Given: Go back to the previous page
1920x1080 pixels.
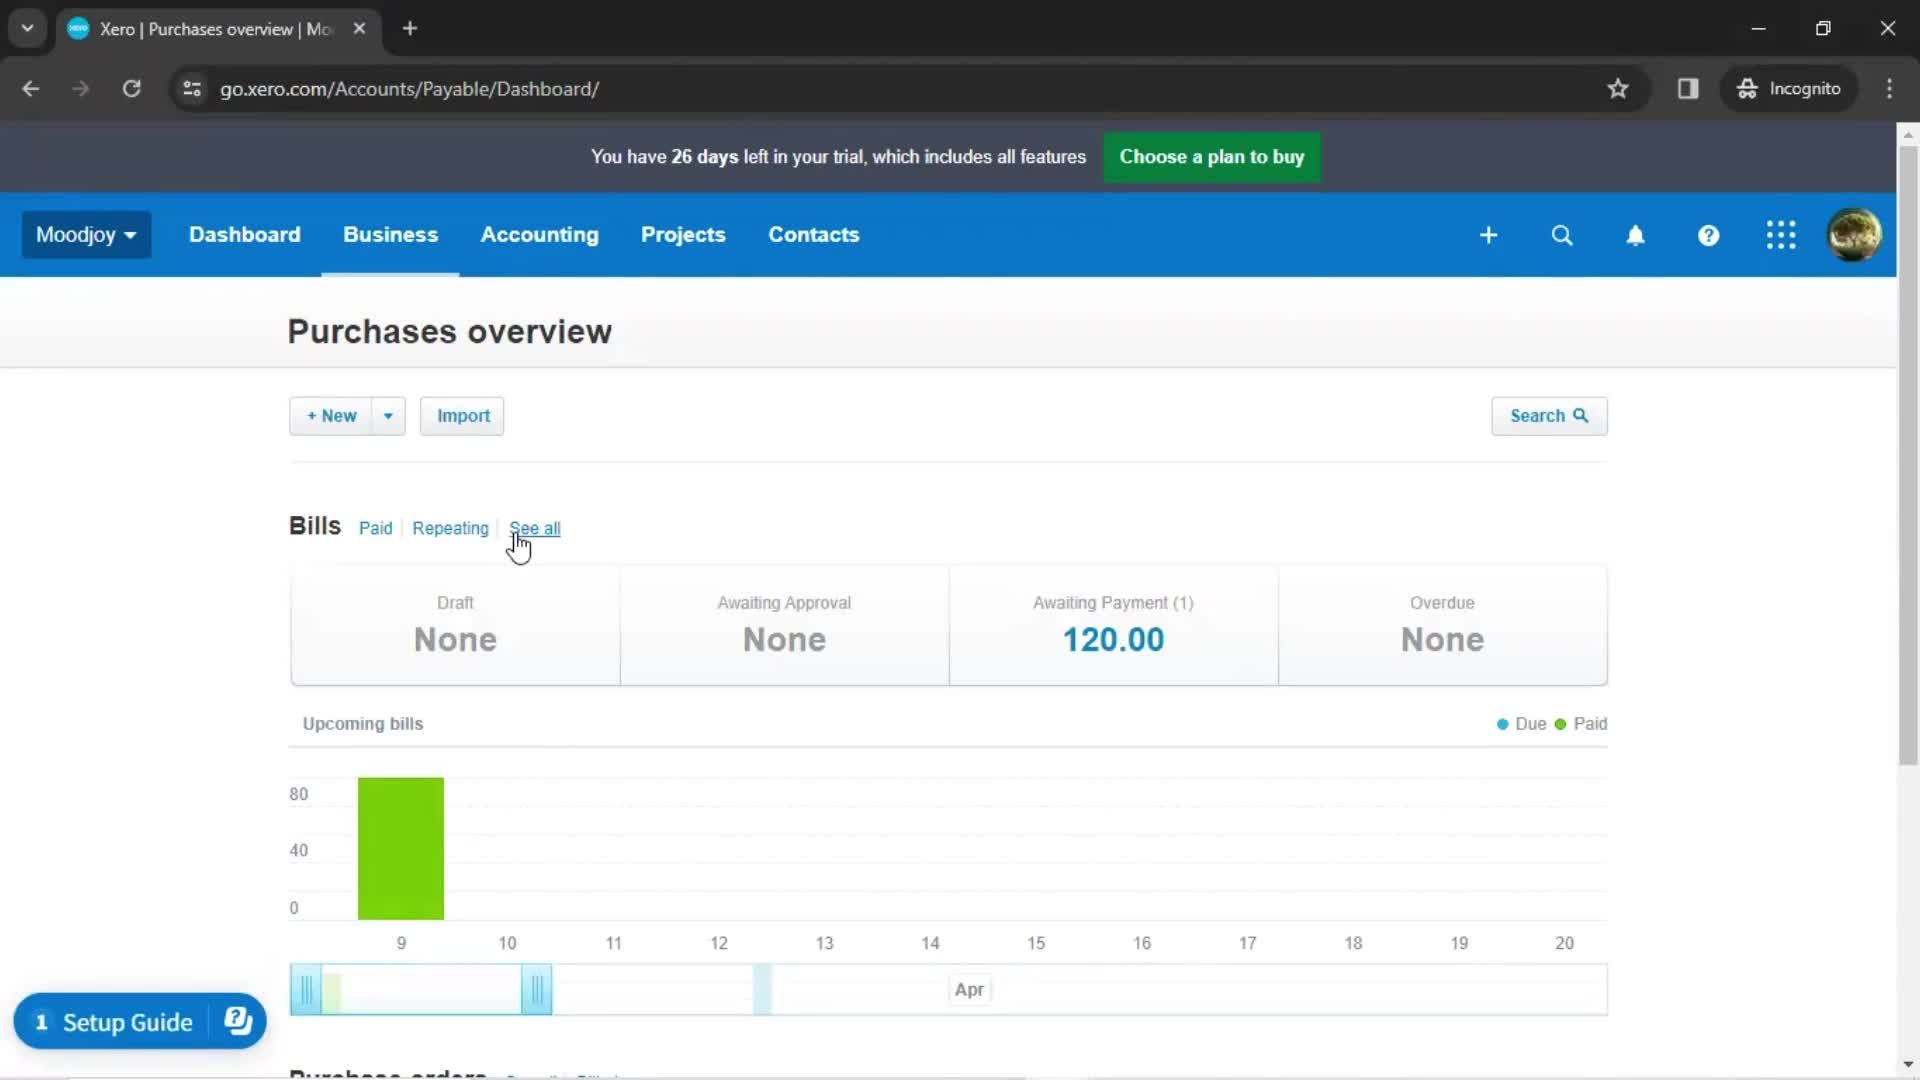Looking at the screenshot, I should pos(31,89).
